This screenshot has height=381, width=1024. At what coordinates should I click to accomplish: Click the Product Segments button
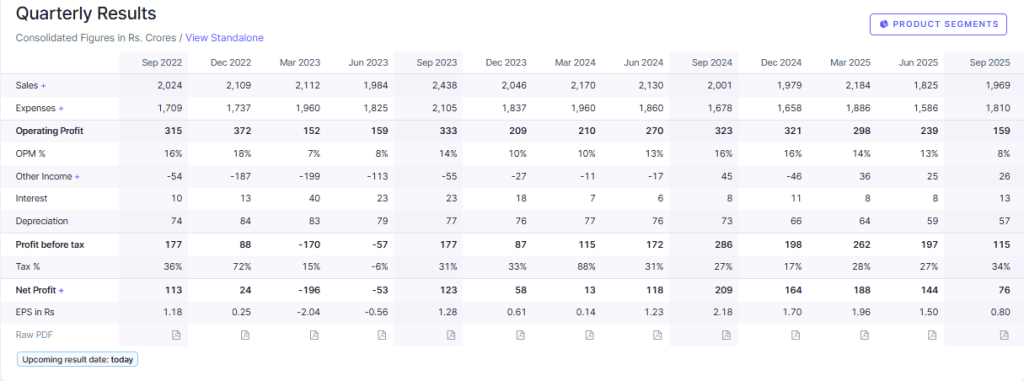coord(938,24)
